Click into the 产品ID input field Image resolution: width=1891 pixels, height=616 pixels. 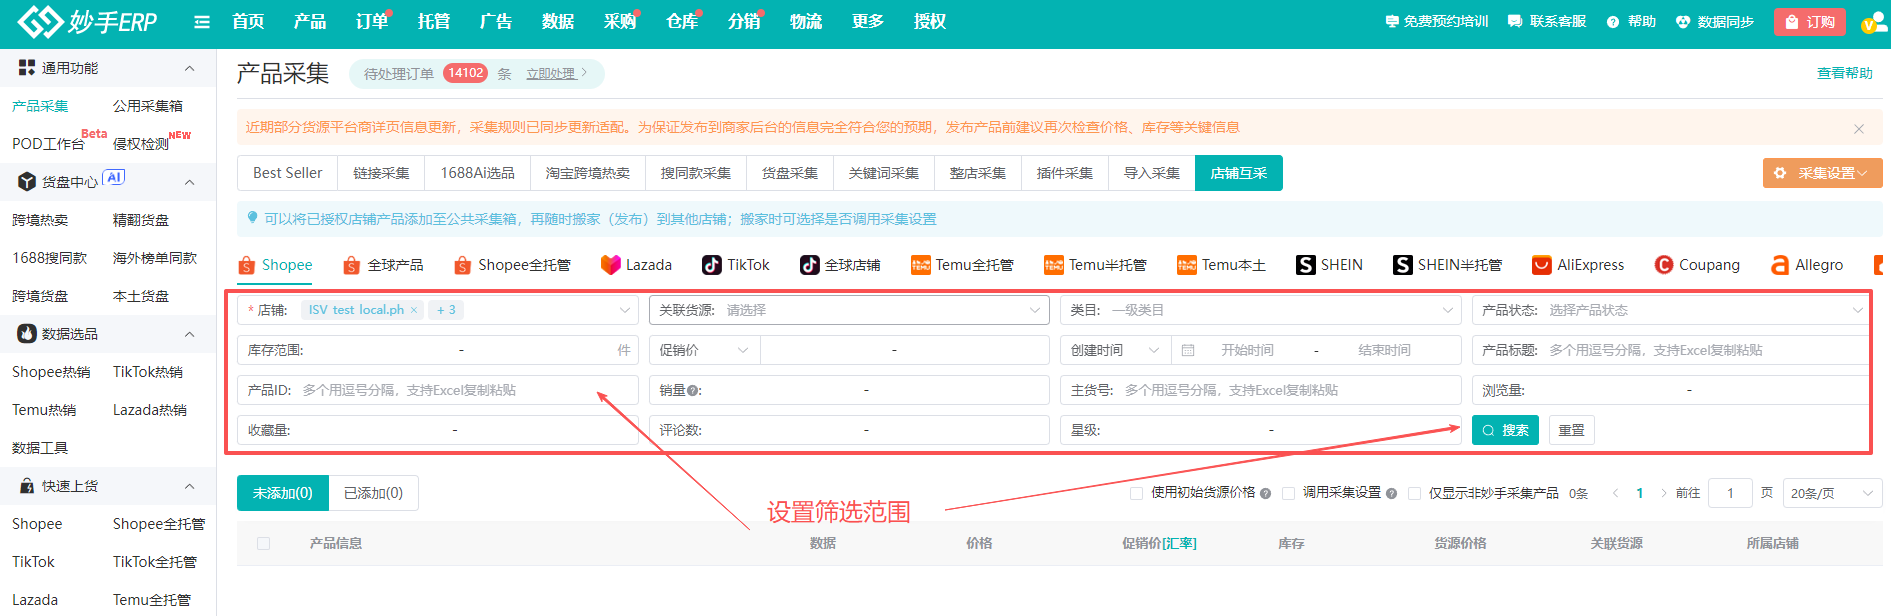(437, 390)
